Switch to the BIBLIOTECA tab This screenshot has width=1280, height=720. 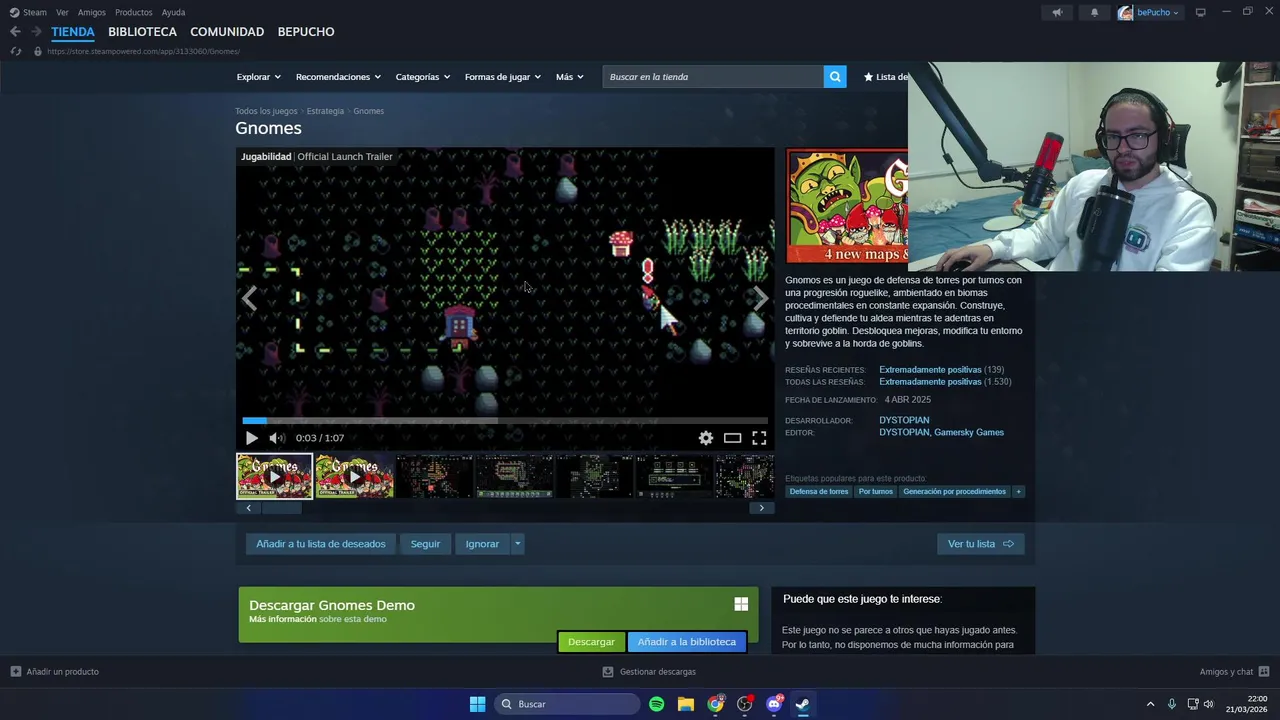(142, 32)
